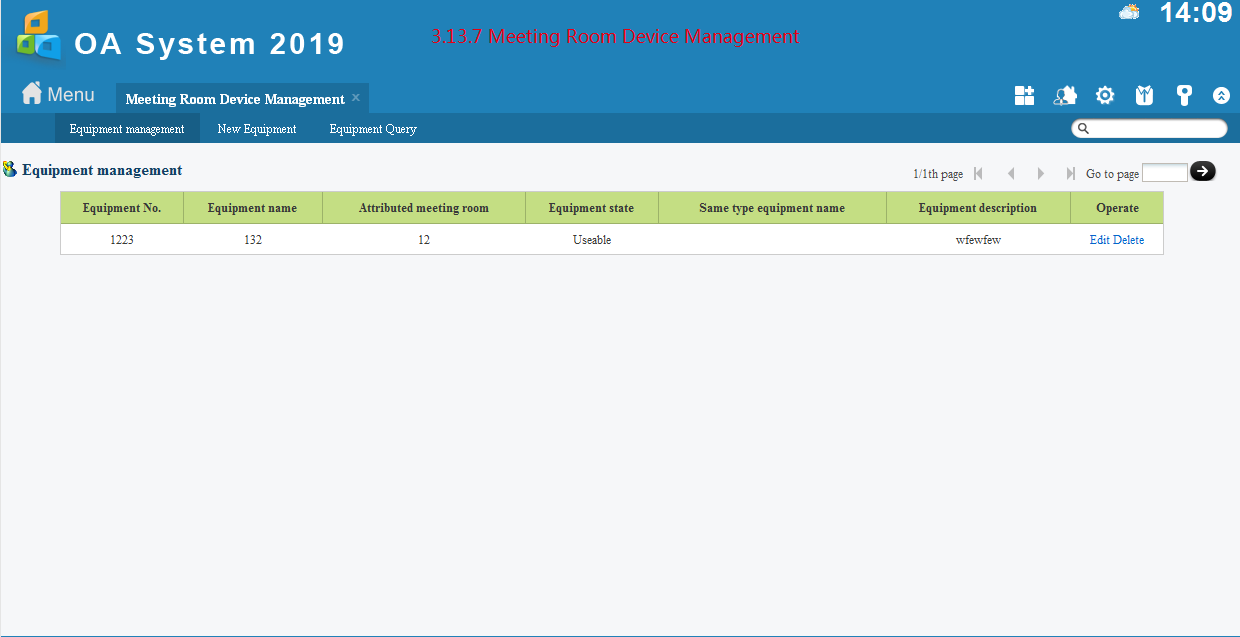Open the user home portal icon
This screenshot has height=637, width=1240.
point(1065,95)
